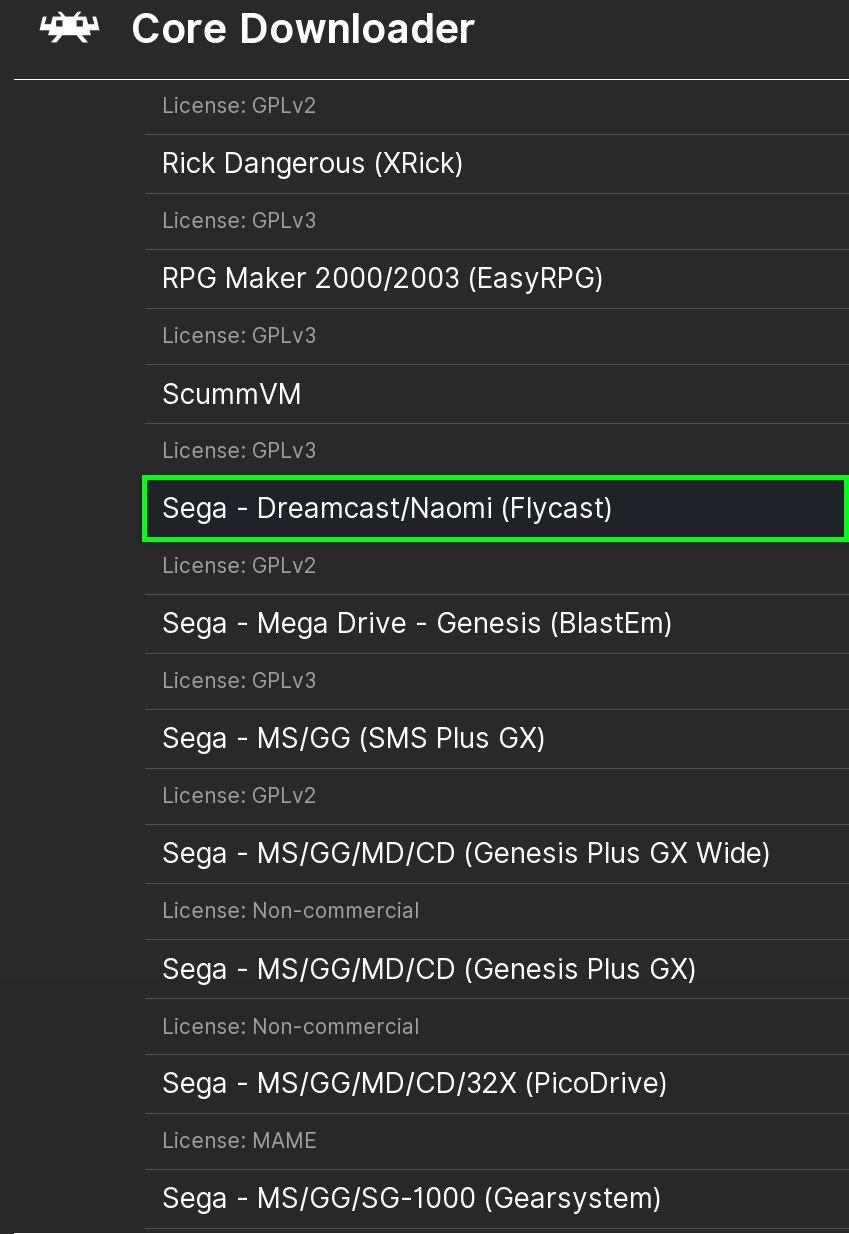This screenshot has height=1234, width=849.
Task: Download Sega MS/GG/MD/CD (Genesis Plus GX) core
Action: pyautogui.click(x=428, y=969)
